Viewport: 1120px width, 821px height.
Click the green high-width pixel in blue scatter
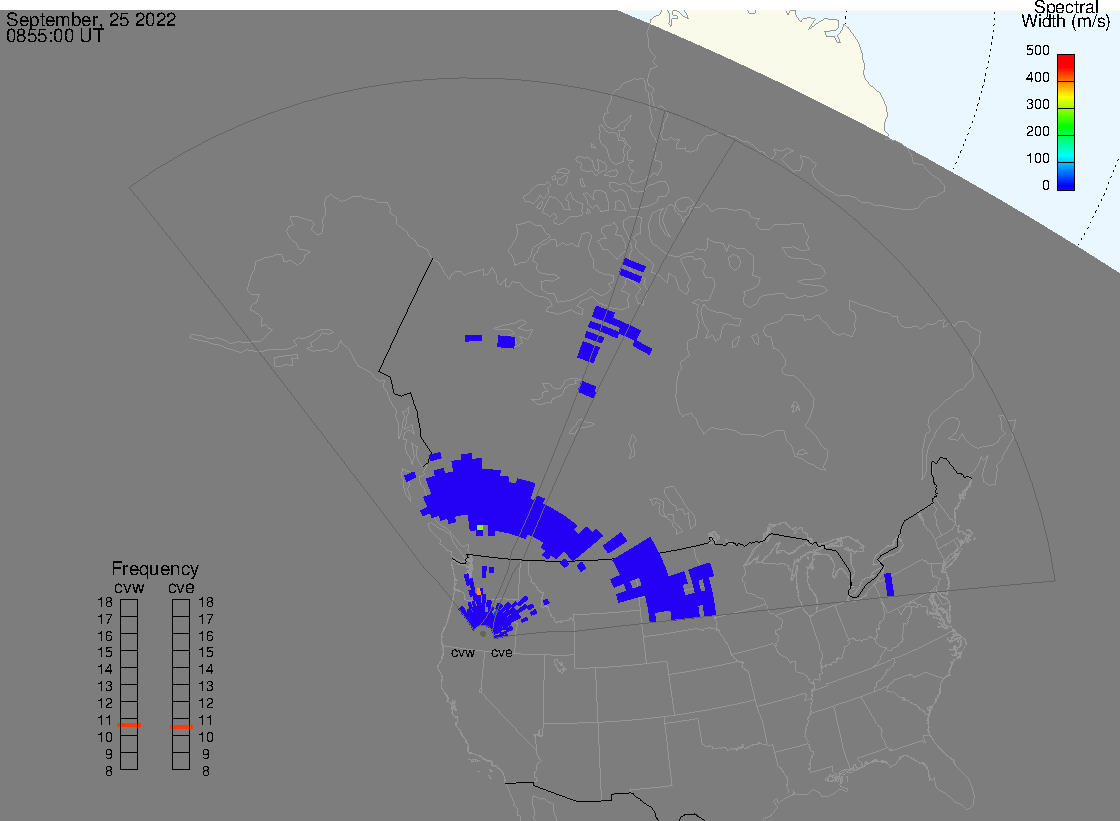click(481, 528)
